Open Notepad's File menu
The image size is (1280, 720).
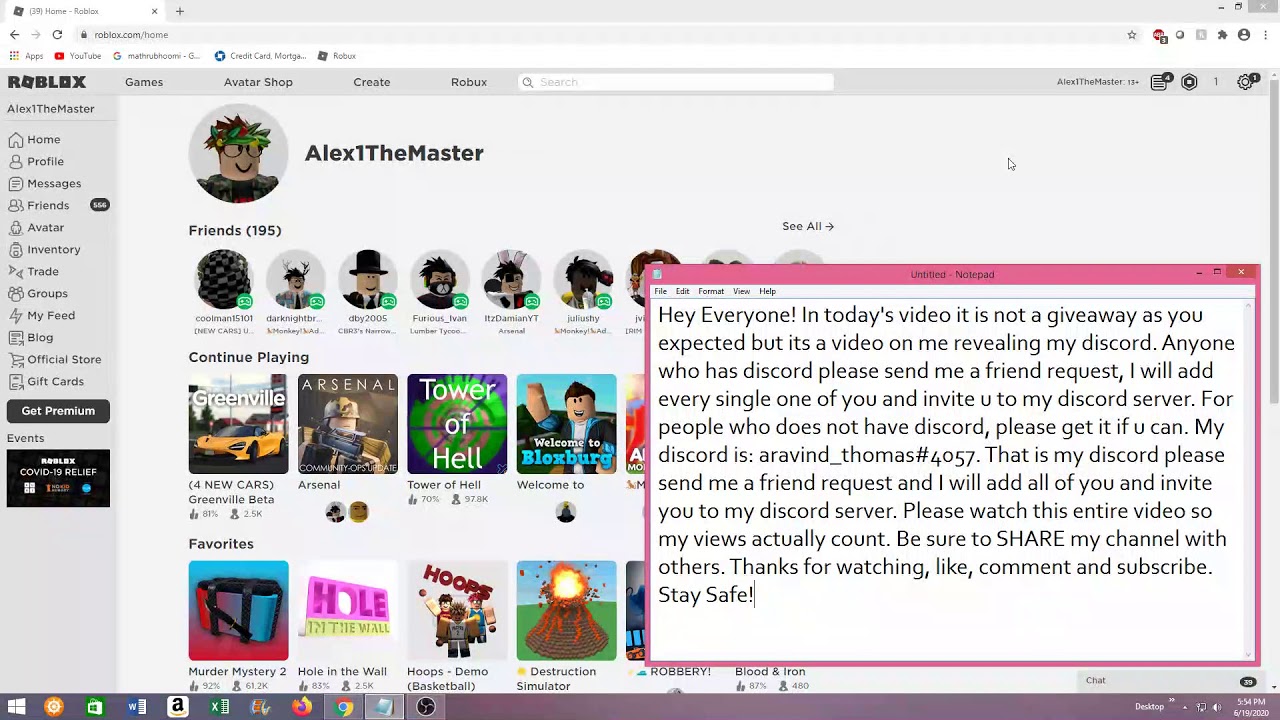tap(660, 291)
